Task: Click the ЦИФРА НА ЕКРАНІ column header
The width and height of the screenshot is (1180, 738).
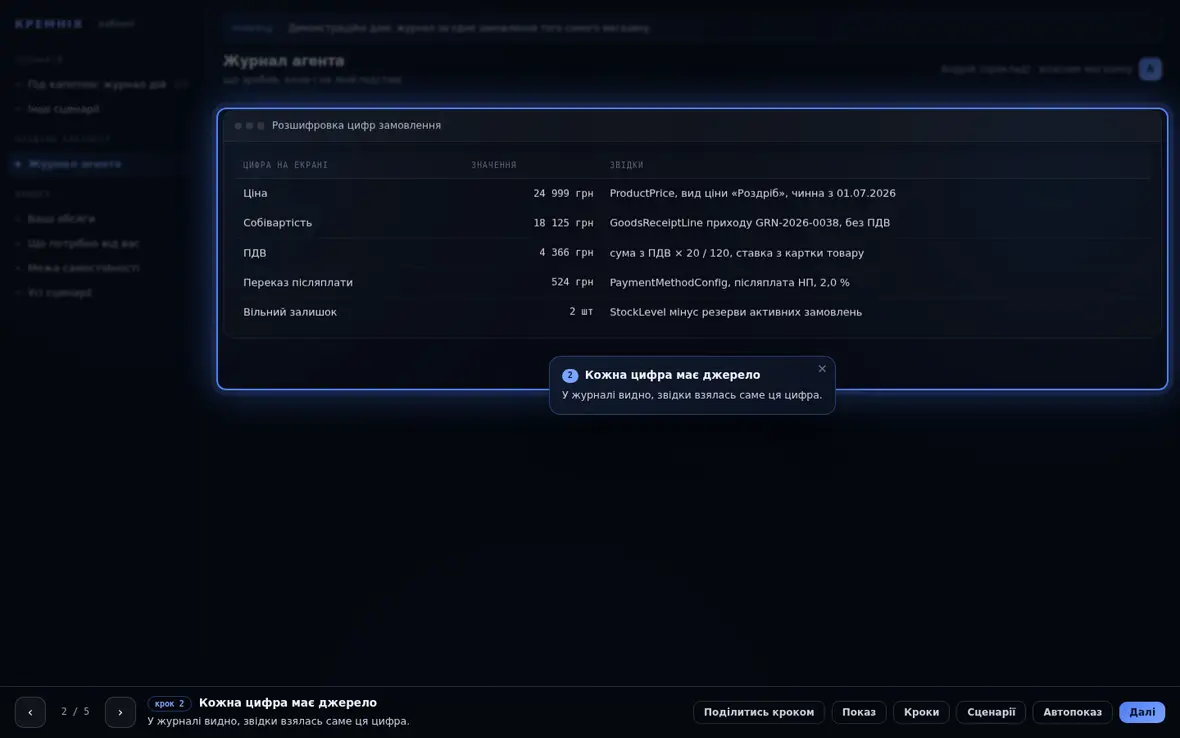Action: click(x=285, y=165)
